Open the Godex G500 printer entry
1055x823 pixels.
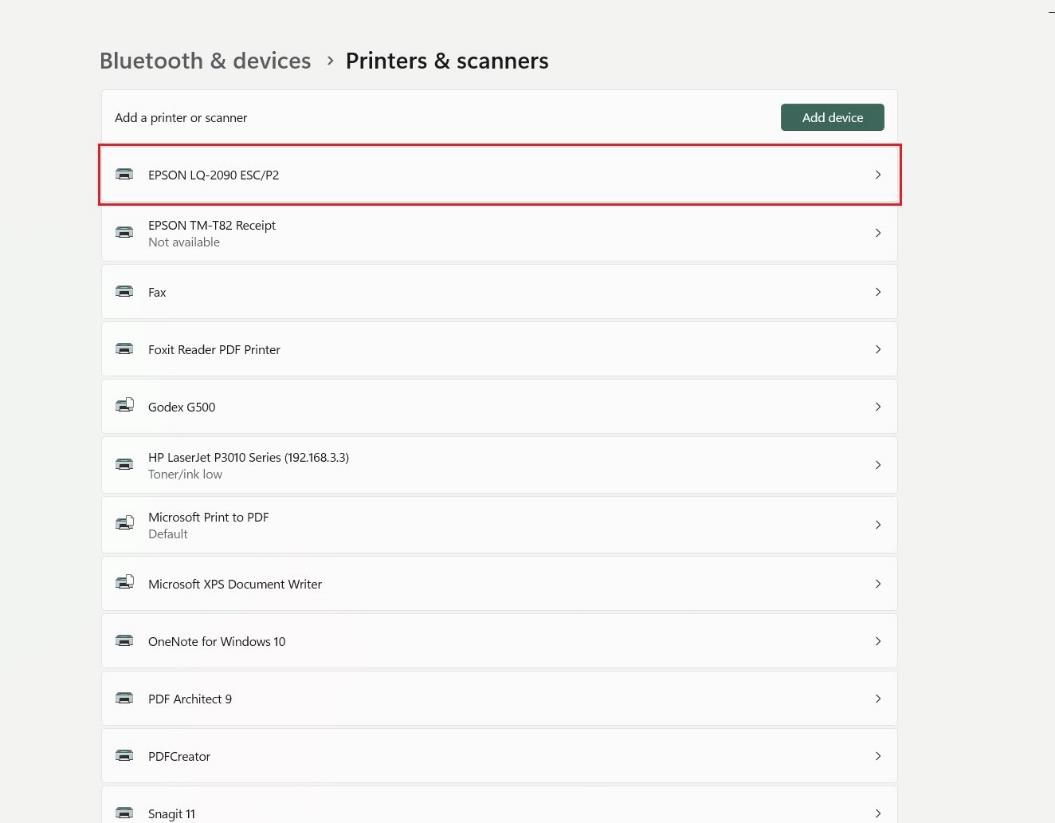181,407
